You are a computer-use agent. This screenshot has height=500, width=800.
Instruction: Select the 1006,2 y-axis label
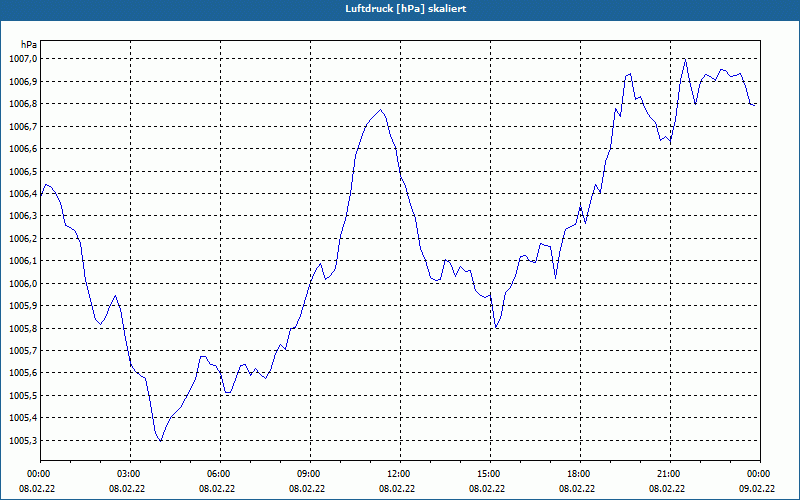pos(23,239)
